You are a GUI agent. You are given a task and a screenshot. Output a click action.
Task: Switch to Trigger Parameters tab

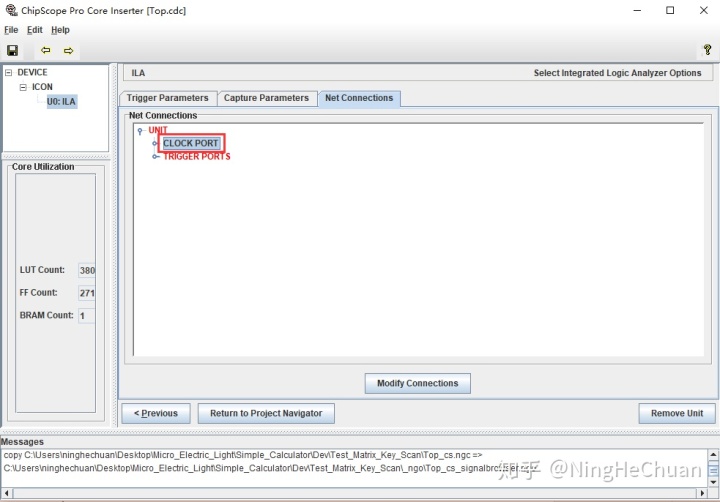coord(168,98)
